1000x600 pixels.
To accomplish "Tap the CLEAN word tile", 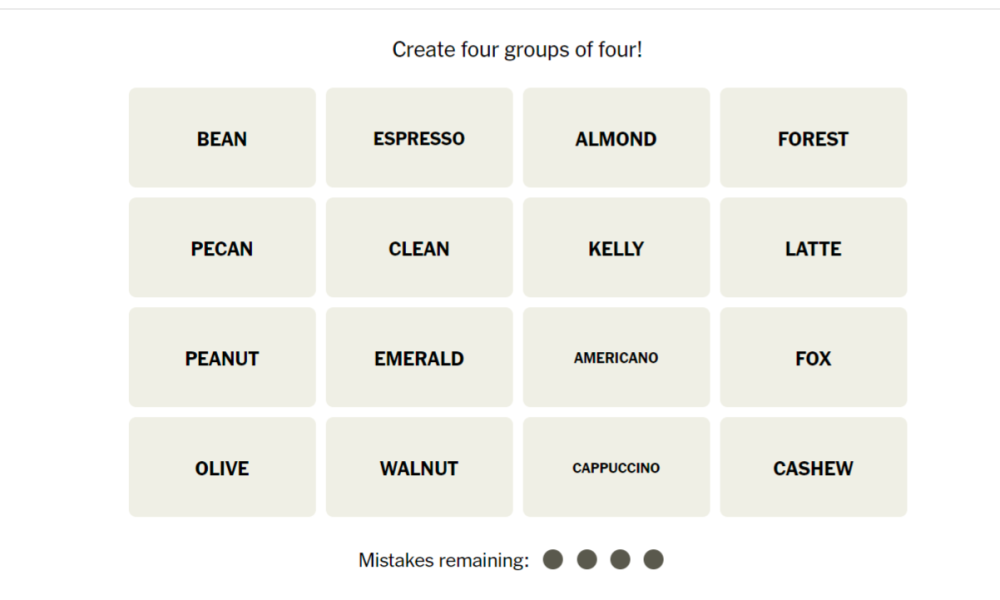I will pyautogui.click(x=419, y=248).
